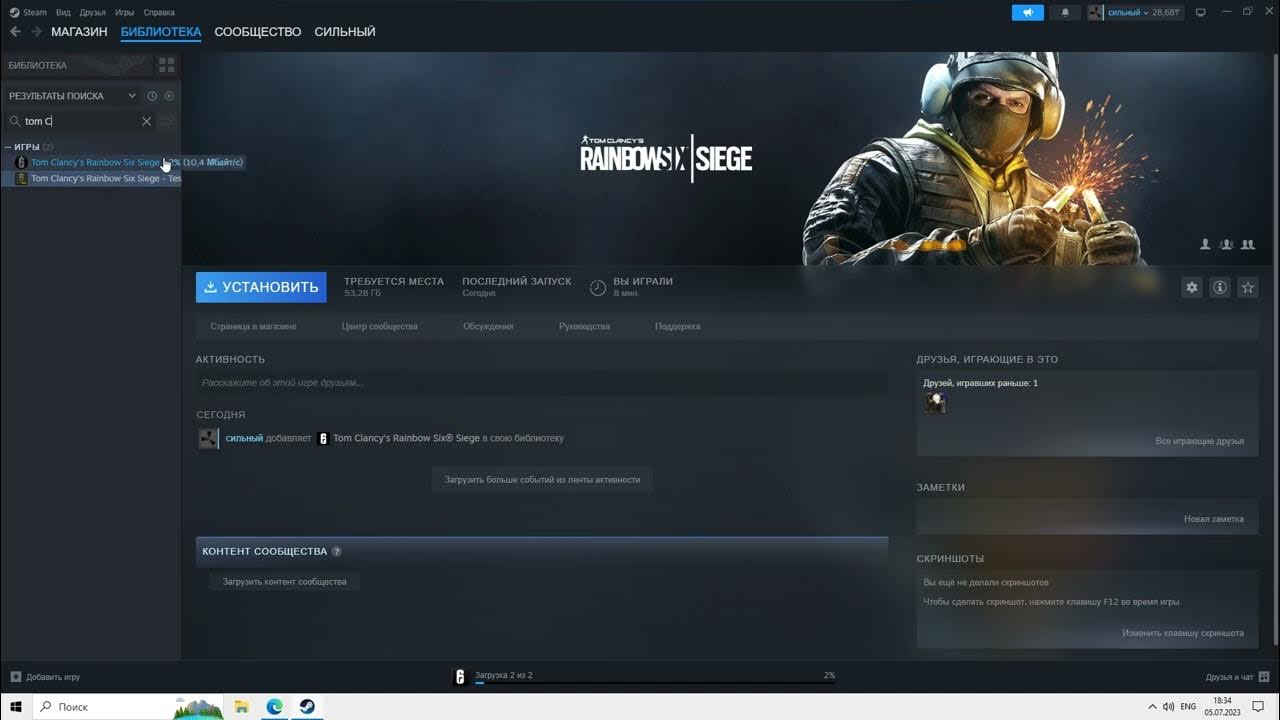Image resolution: width=1280 pixels, height=720 pixels.
Task: Open the Игры menu
Action: click(x=125, y=13)
